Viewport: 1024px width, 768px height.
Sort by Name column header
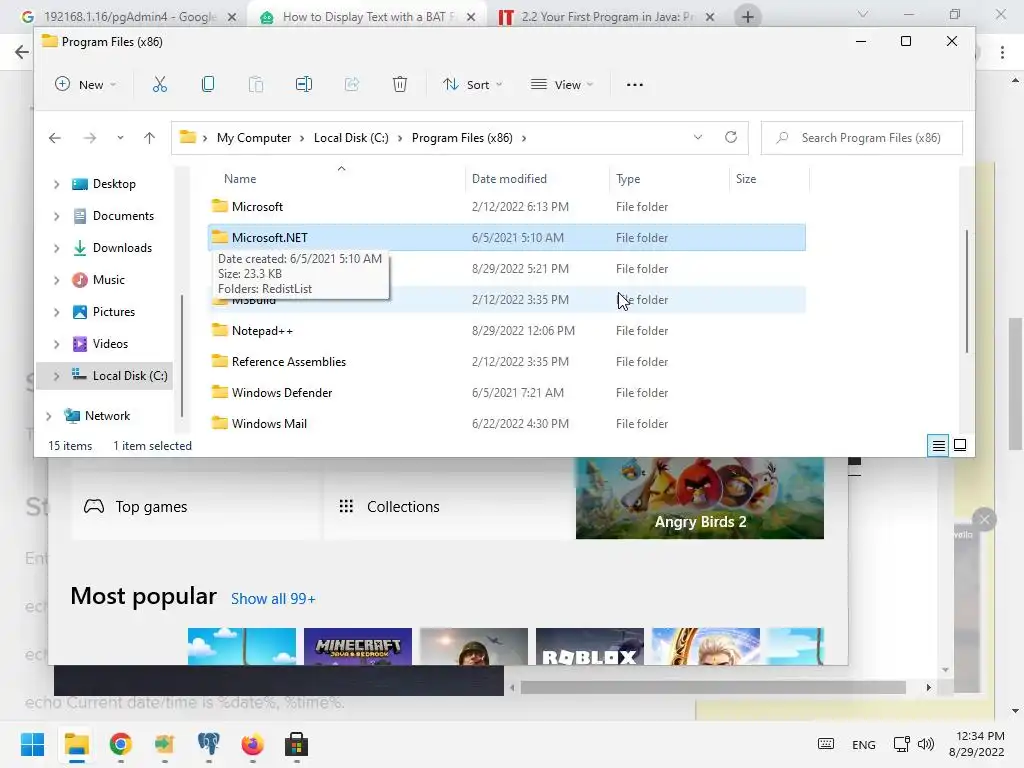coord(240,178)
